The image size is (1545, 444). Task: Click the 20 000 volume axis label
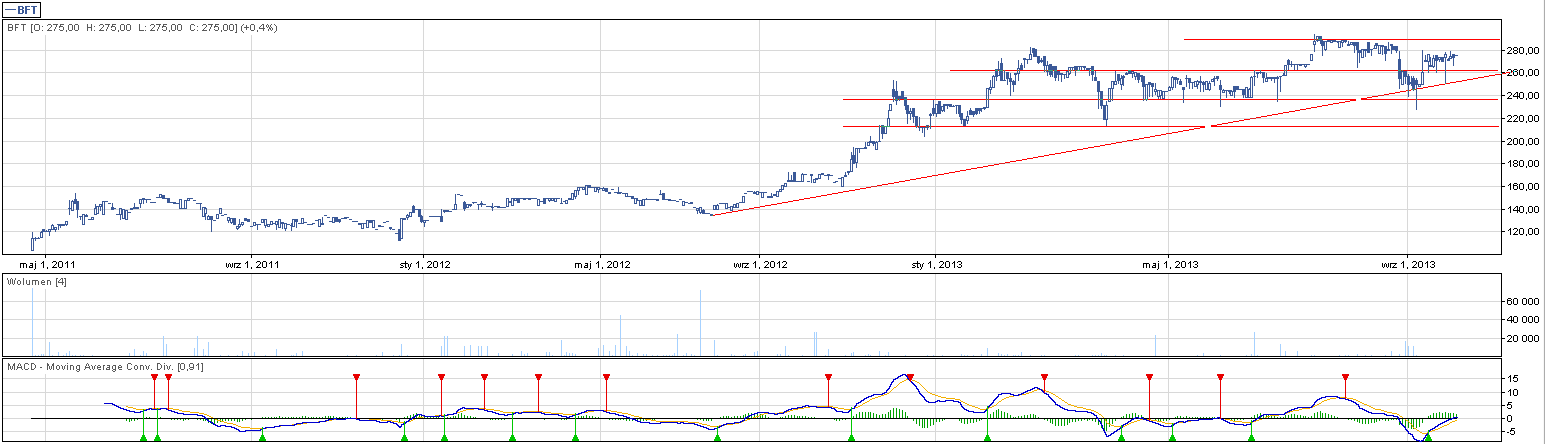click(1523, 339)
